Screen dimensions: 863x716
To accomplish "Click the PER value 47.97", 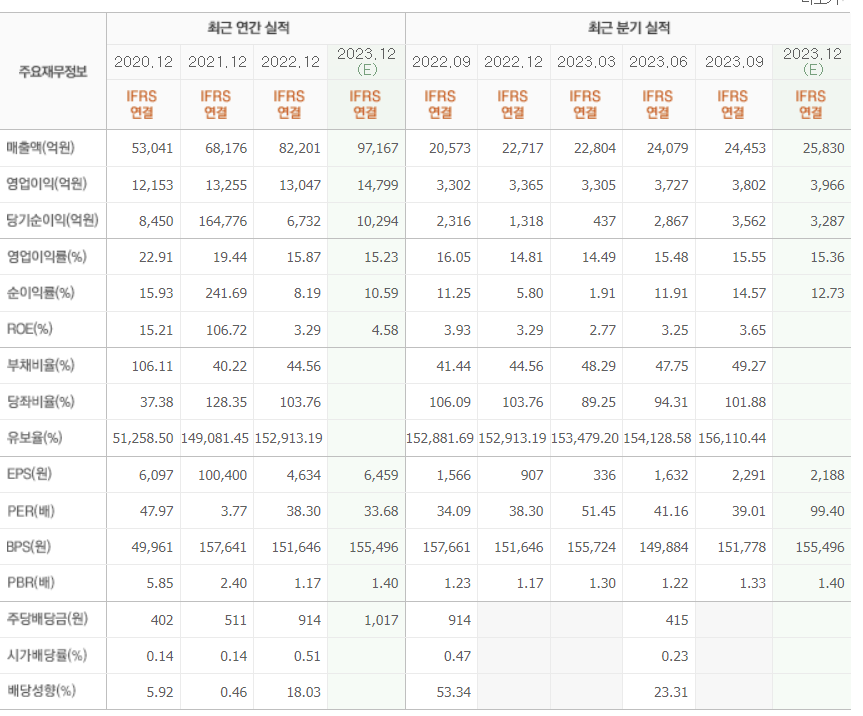I will (x=156, y=512).
